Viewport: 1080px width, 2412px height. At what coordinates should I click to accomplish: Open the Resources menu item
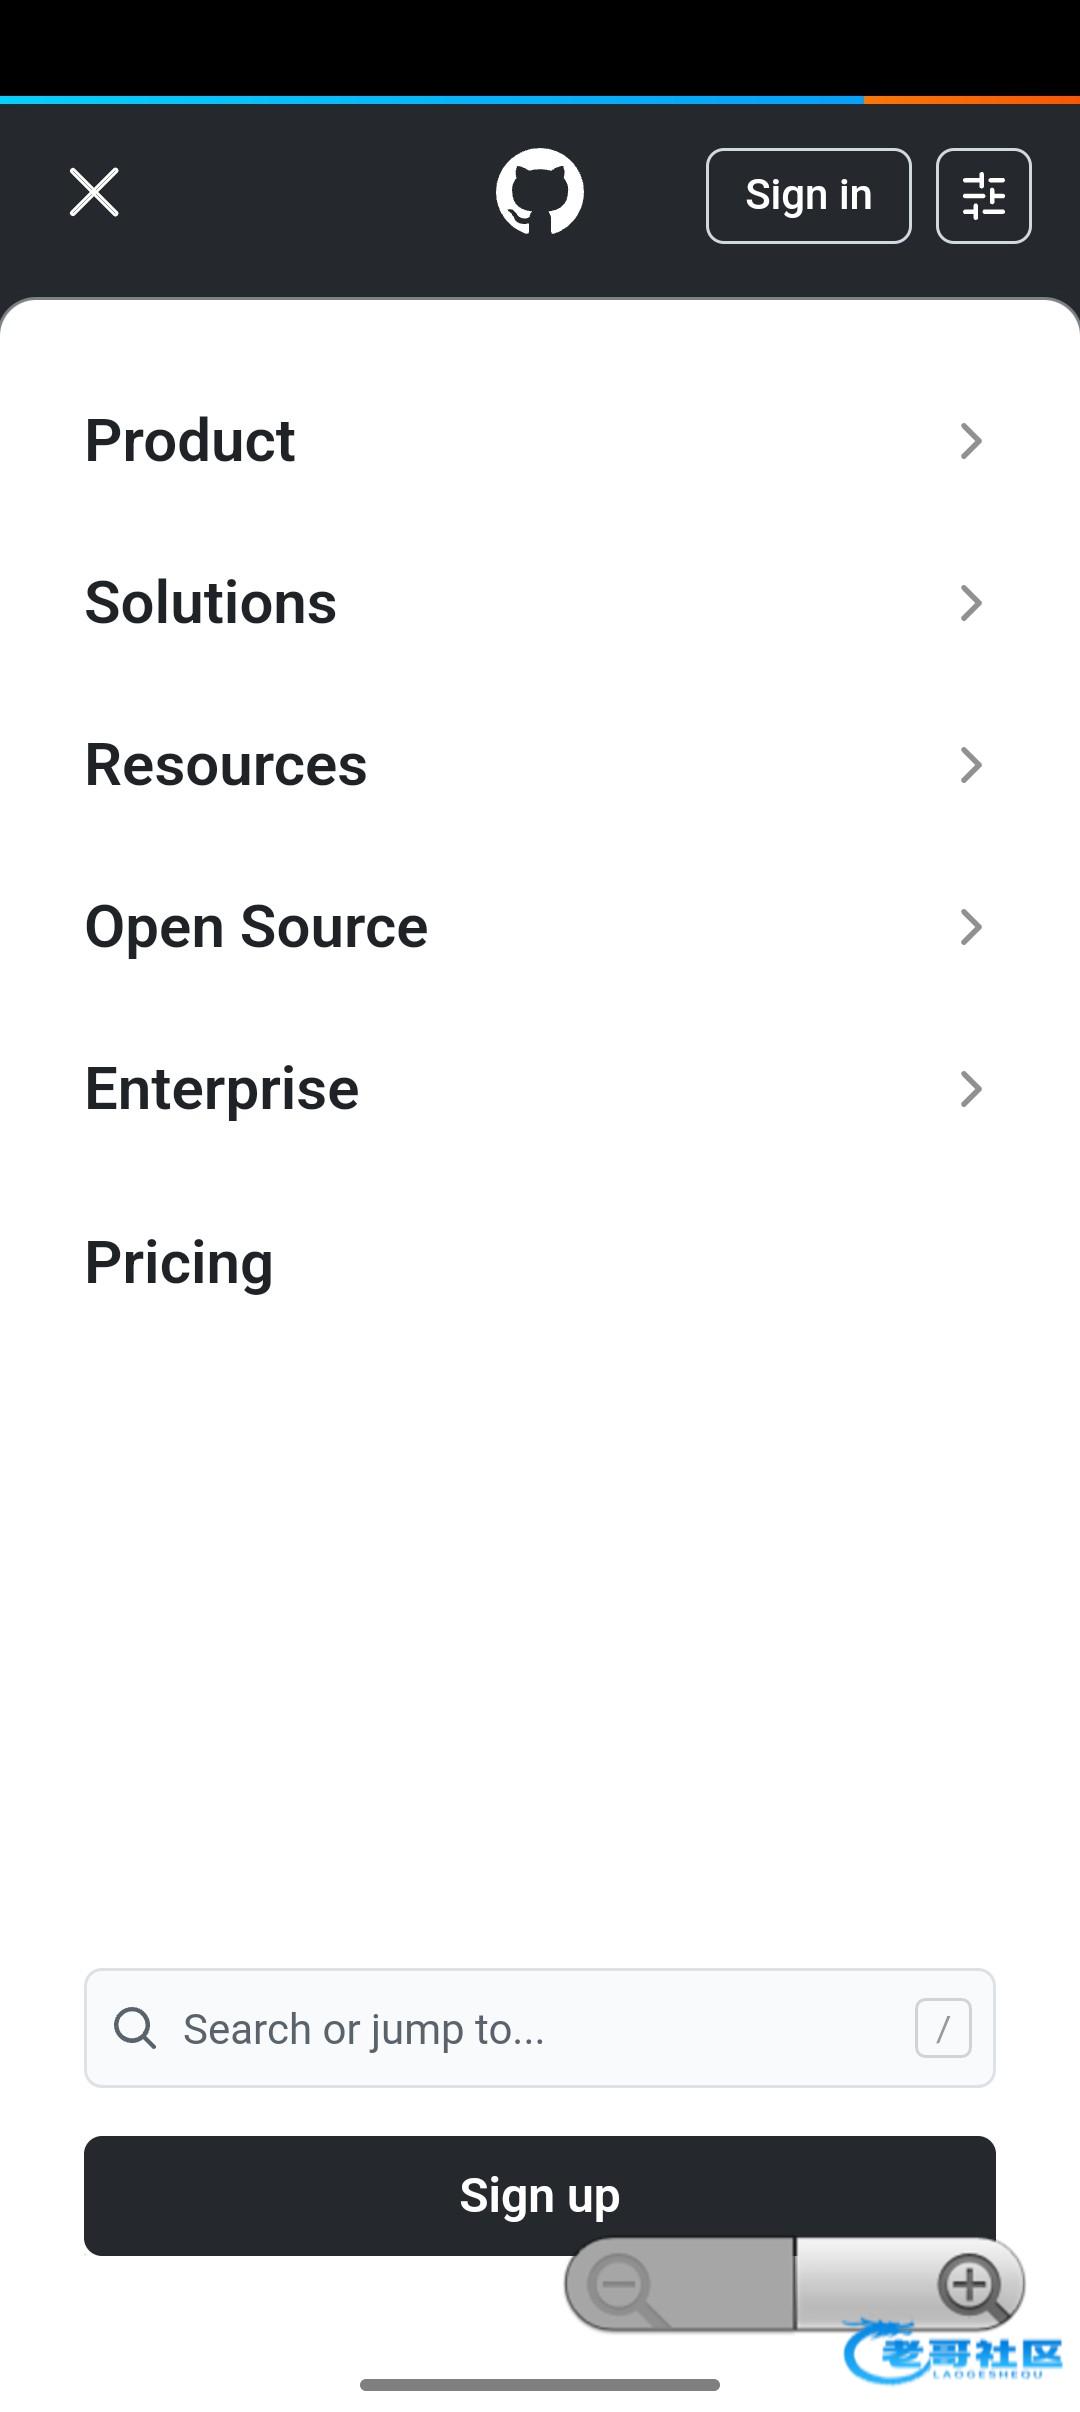pyautogui.click(x=226, y=765)
